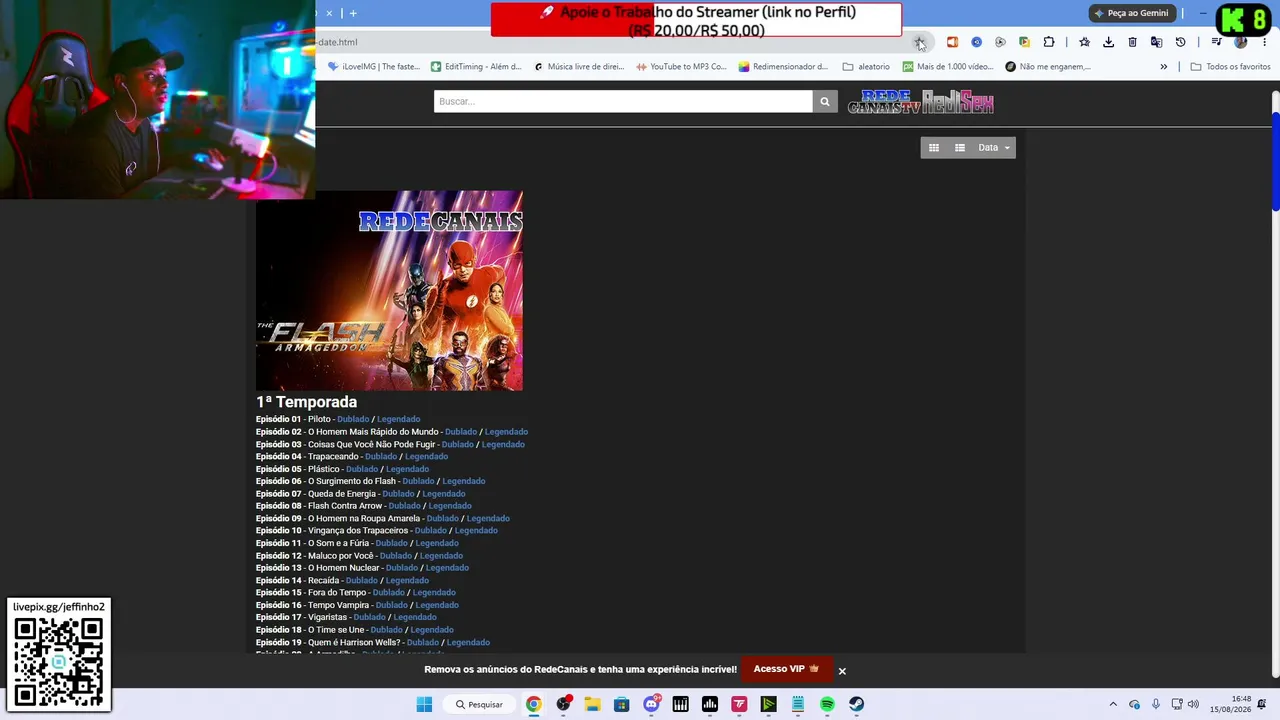Click the Acesso VIP button
This screenshot has height=720, width=1280.
[786, 669]
